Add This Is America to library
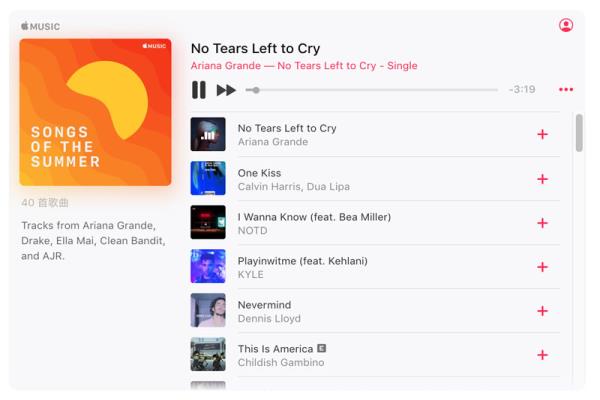The image size is (600, 400). click(542, 355)
